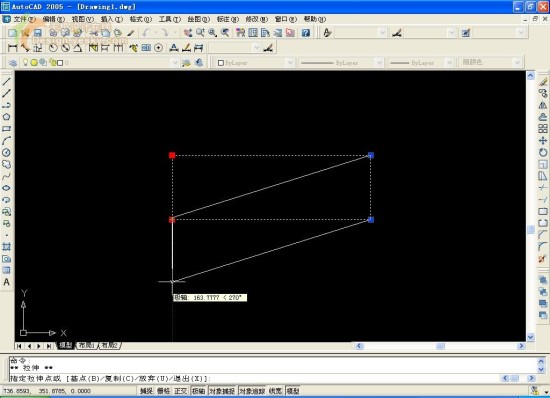Open the ByLayer color dropdown
550x398 pixels.
[254, 63]
